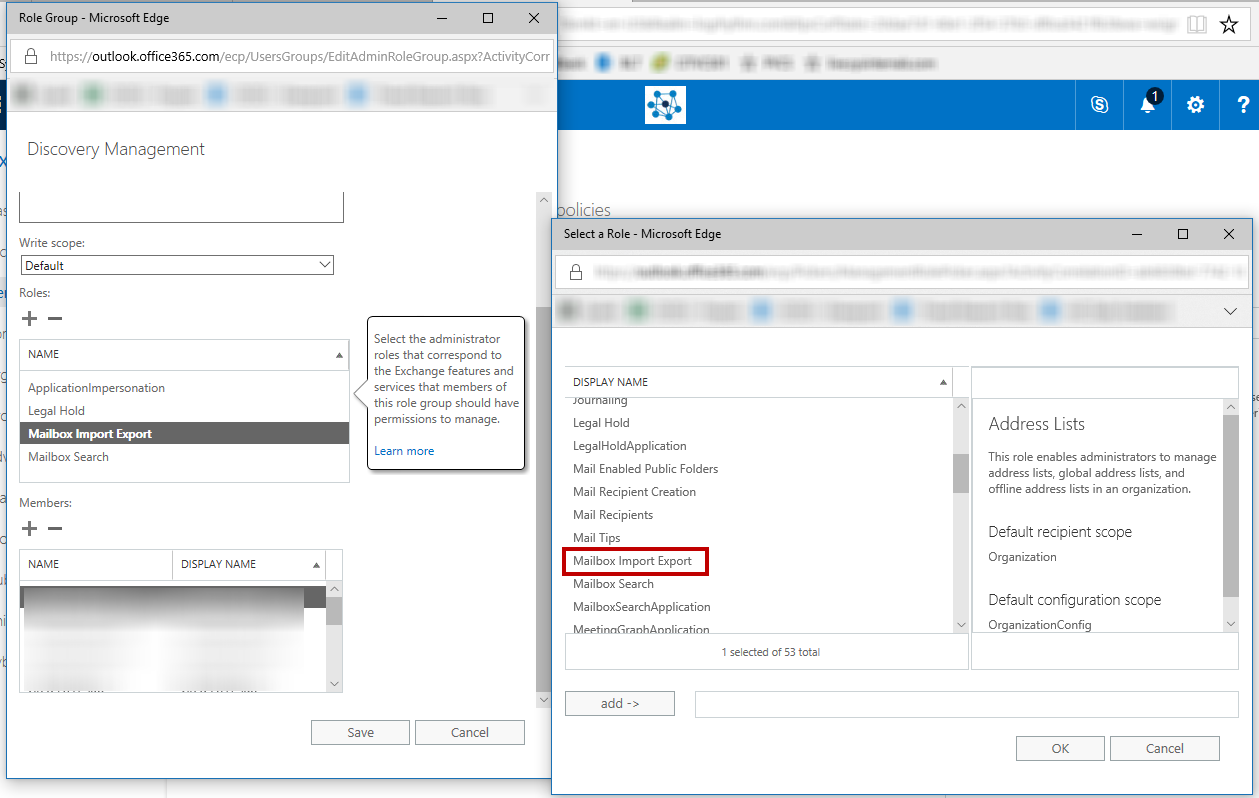Click the help question mark icon
The width and height of the screenshot is (1259, 798).
[1243, 105]
